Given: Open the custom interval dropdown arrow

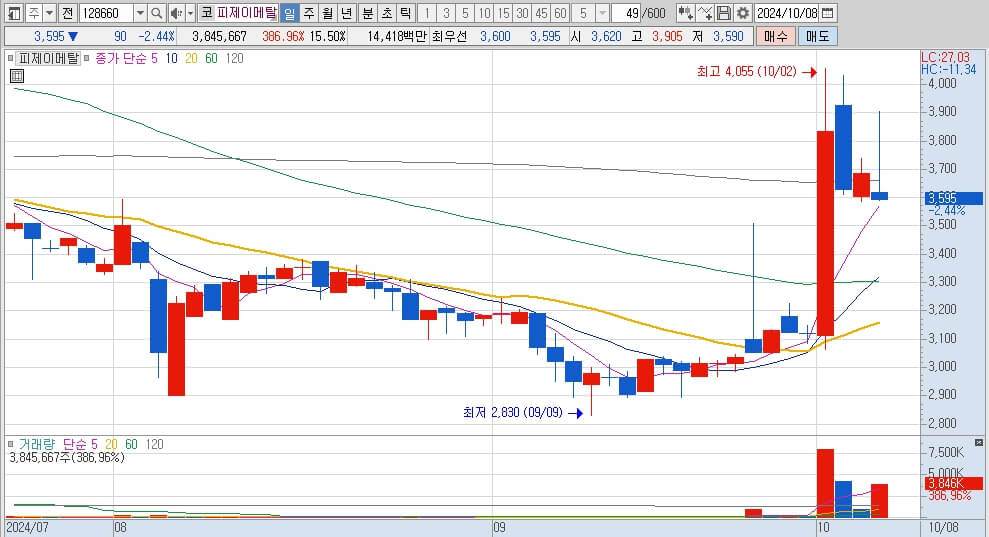Looking at the screenshot, I should pyautogui.click(x=602, y=13).
